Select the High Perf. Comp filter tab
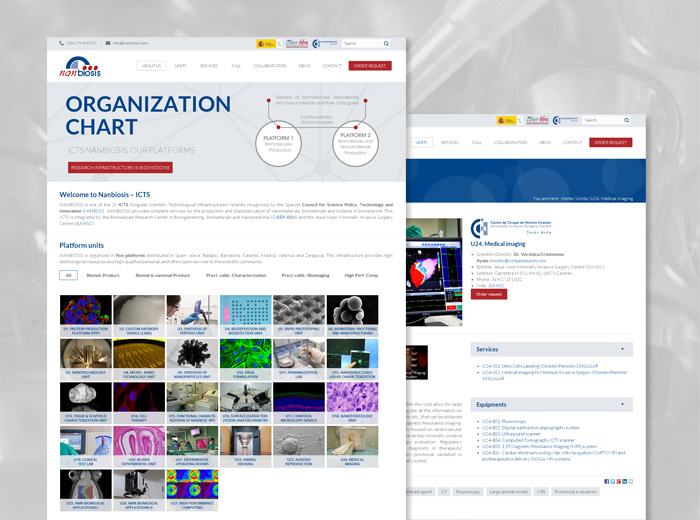The image size is (700, 520). point(361,275)
